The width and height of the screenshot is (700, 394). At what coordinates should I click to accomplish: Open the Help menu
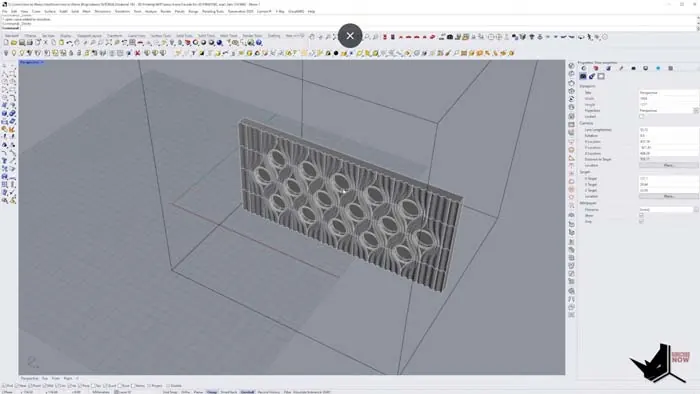(311, 11)
